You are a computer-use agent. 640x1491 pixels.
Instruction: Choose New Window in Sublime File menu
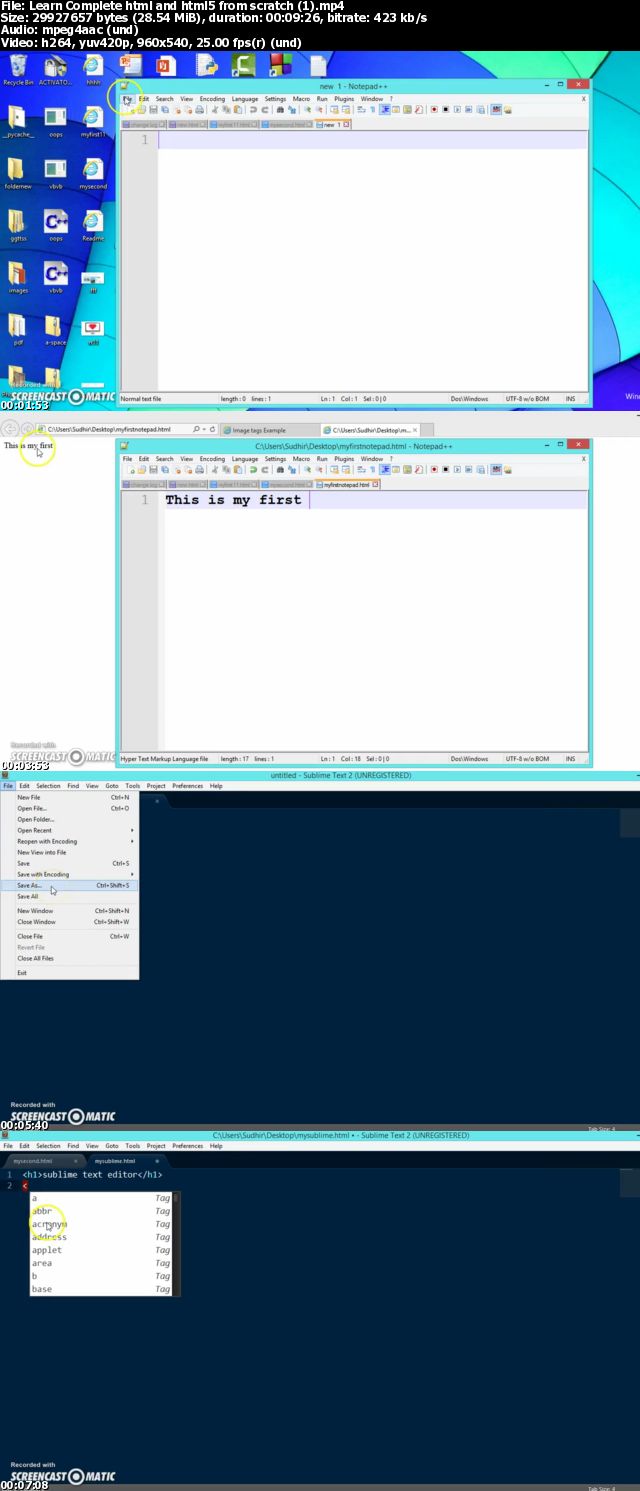click(x=69, y=911)
